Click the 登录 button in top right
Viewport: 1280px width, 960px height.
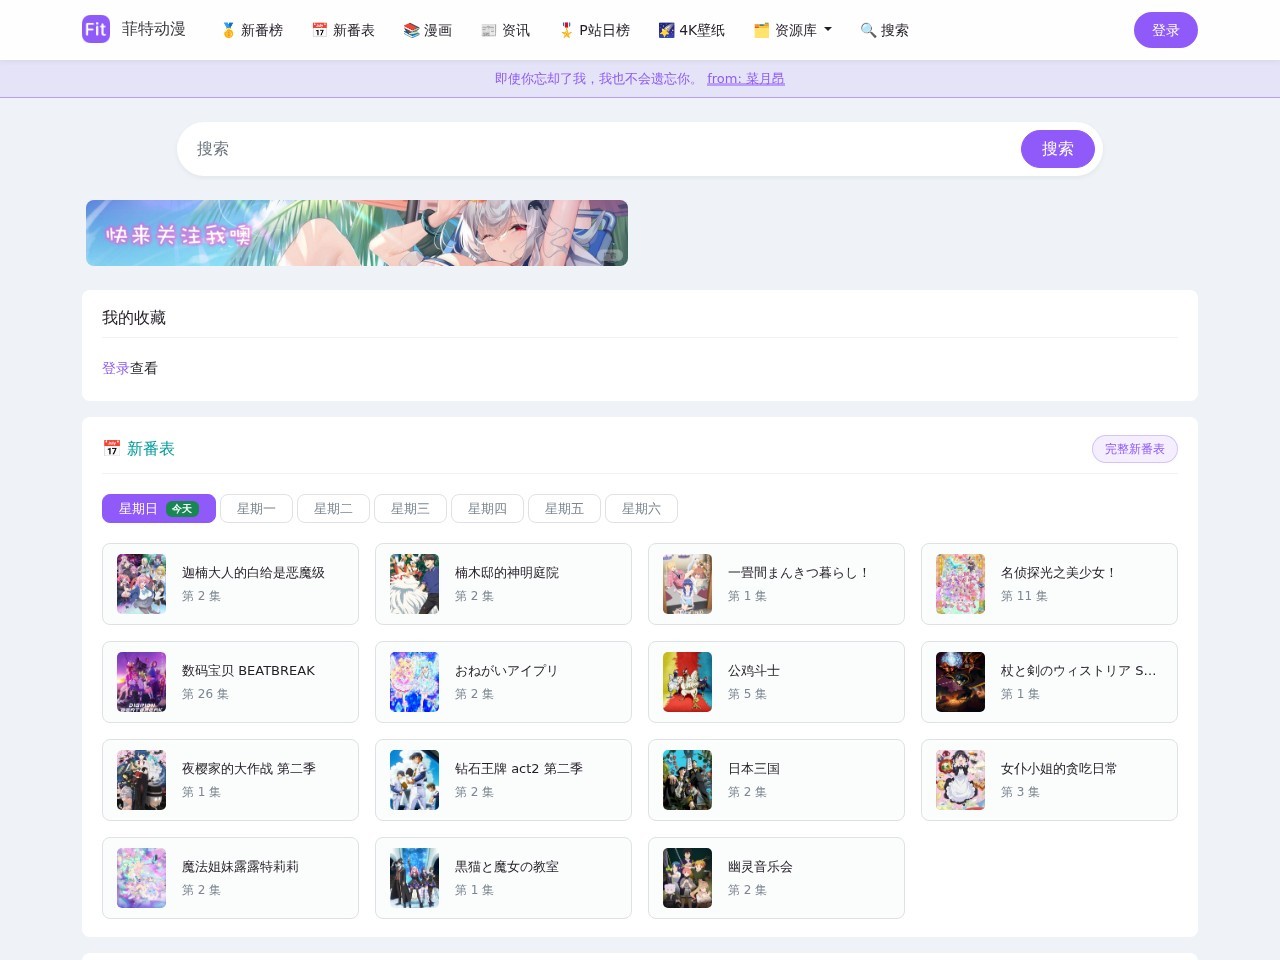[1166, 30]
